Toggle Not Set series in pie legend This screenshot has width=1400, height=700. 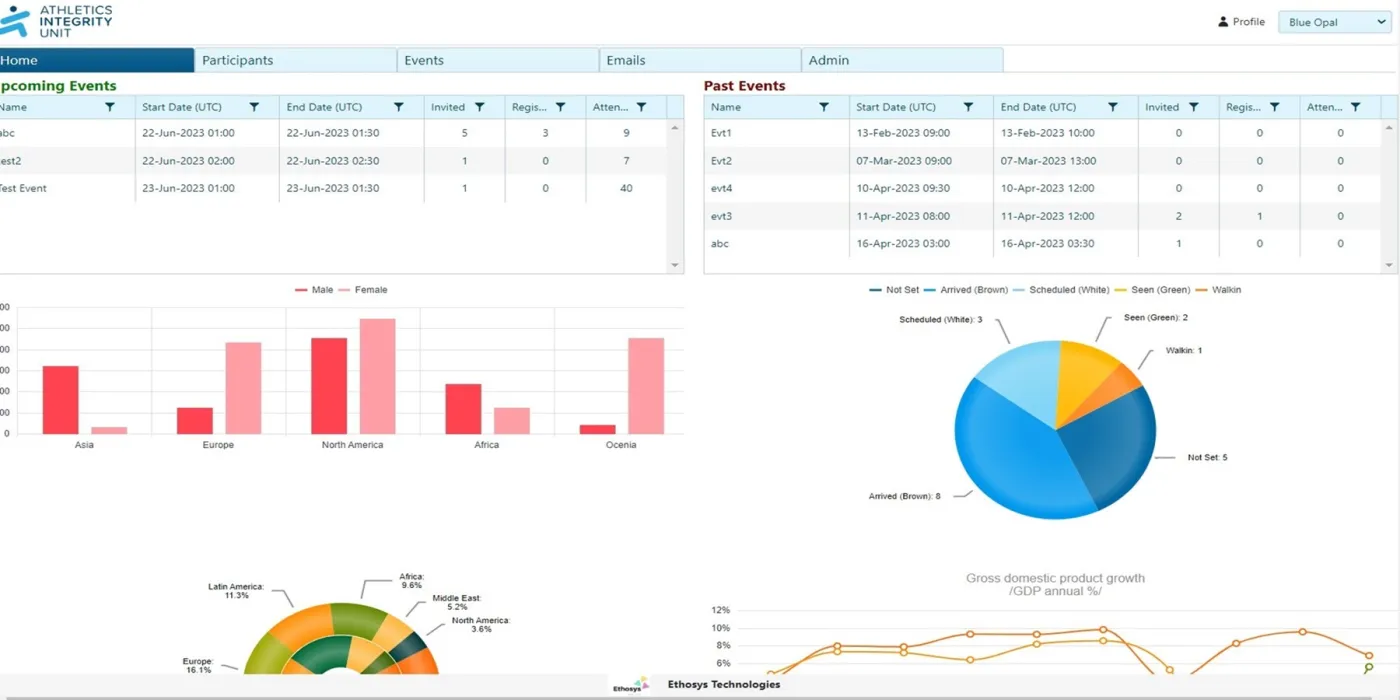894,290
